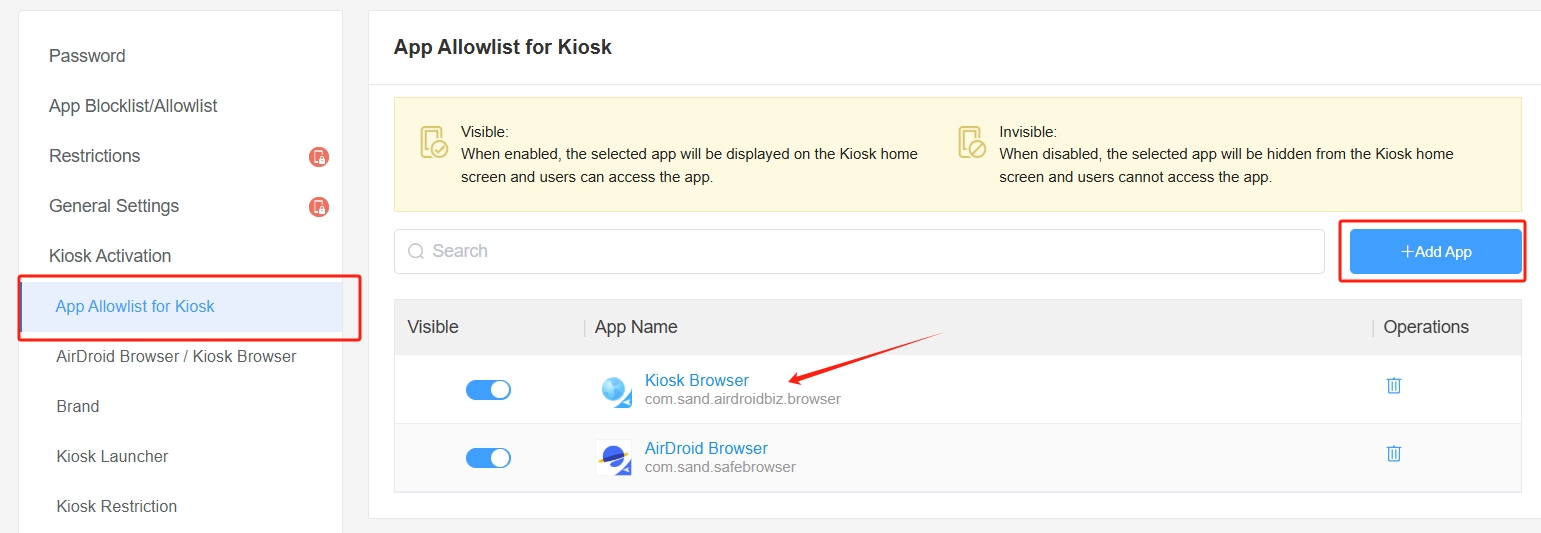This screenshot has width=1541, height=533.
Task: Click the AirDroid Browser app icon
Action: coord(613,458)
